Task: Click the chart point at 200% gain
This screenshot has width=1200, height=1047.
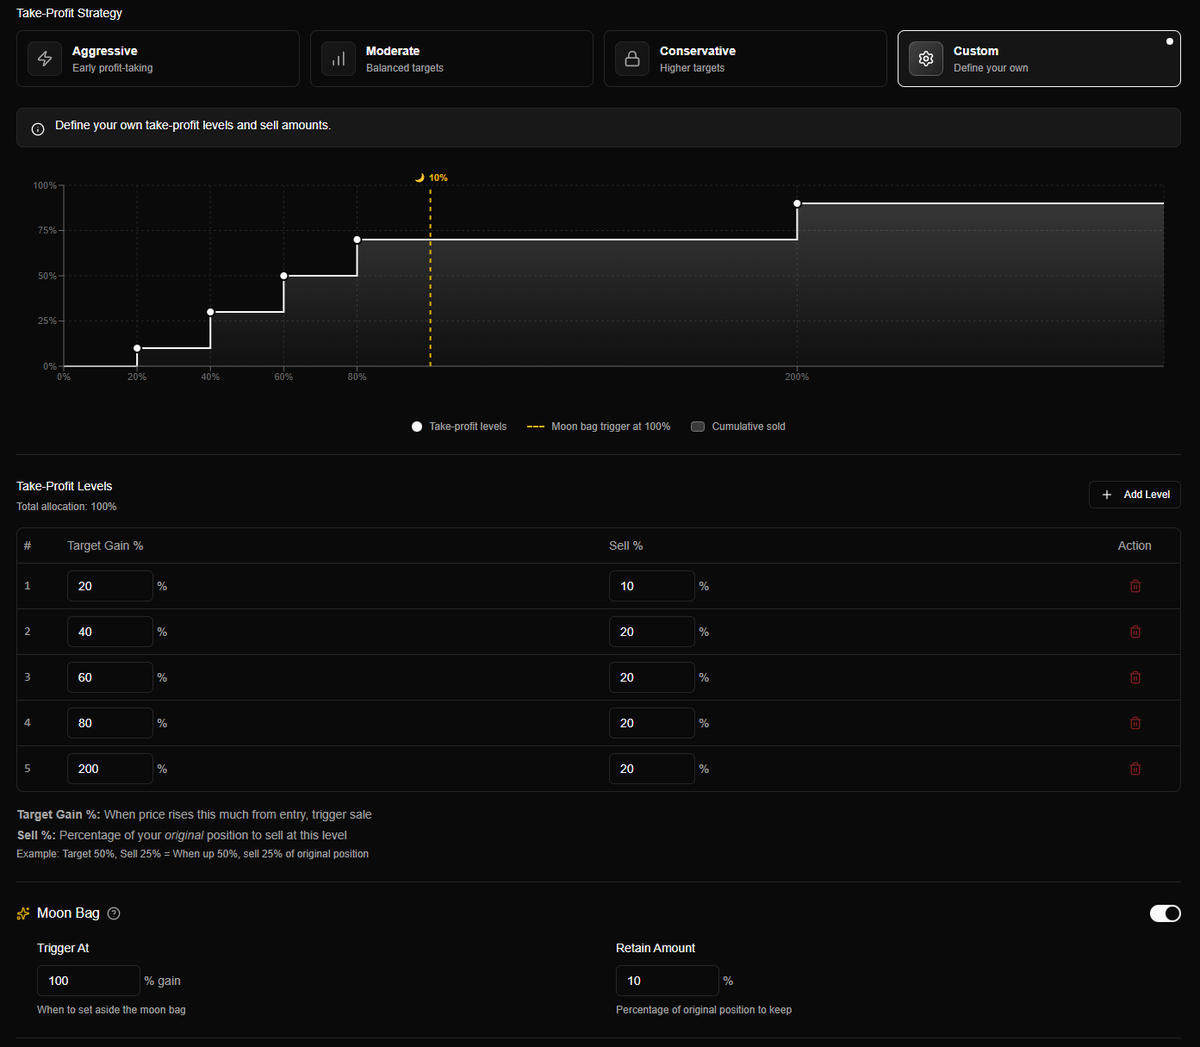Action: (x=797, y=203)
